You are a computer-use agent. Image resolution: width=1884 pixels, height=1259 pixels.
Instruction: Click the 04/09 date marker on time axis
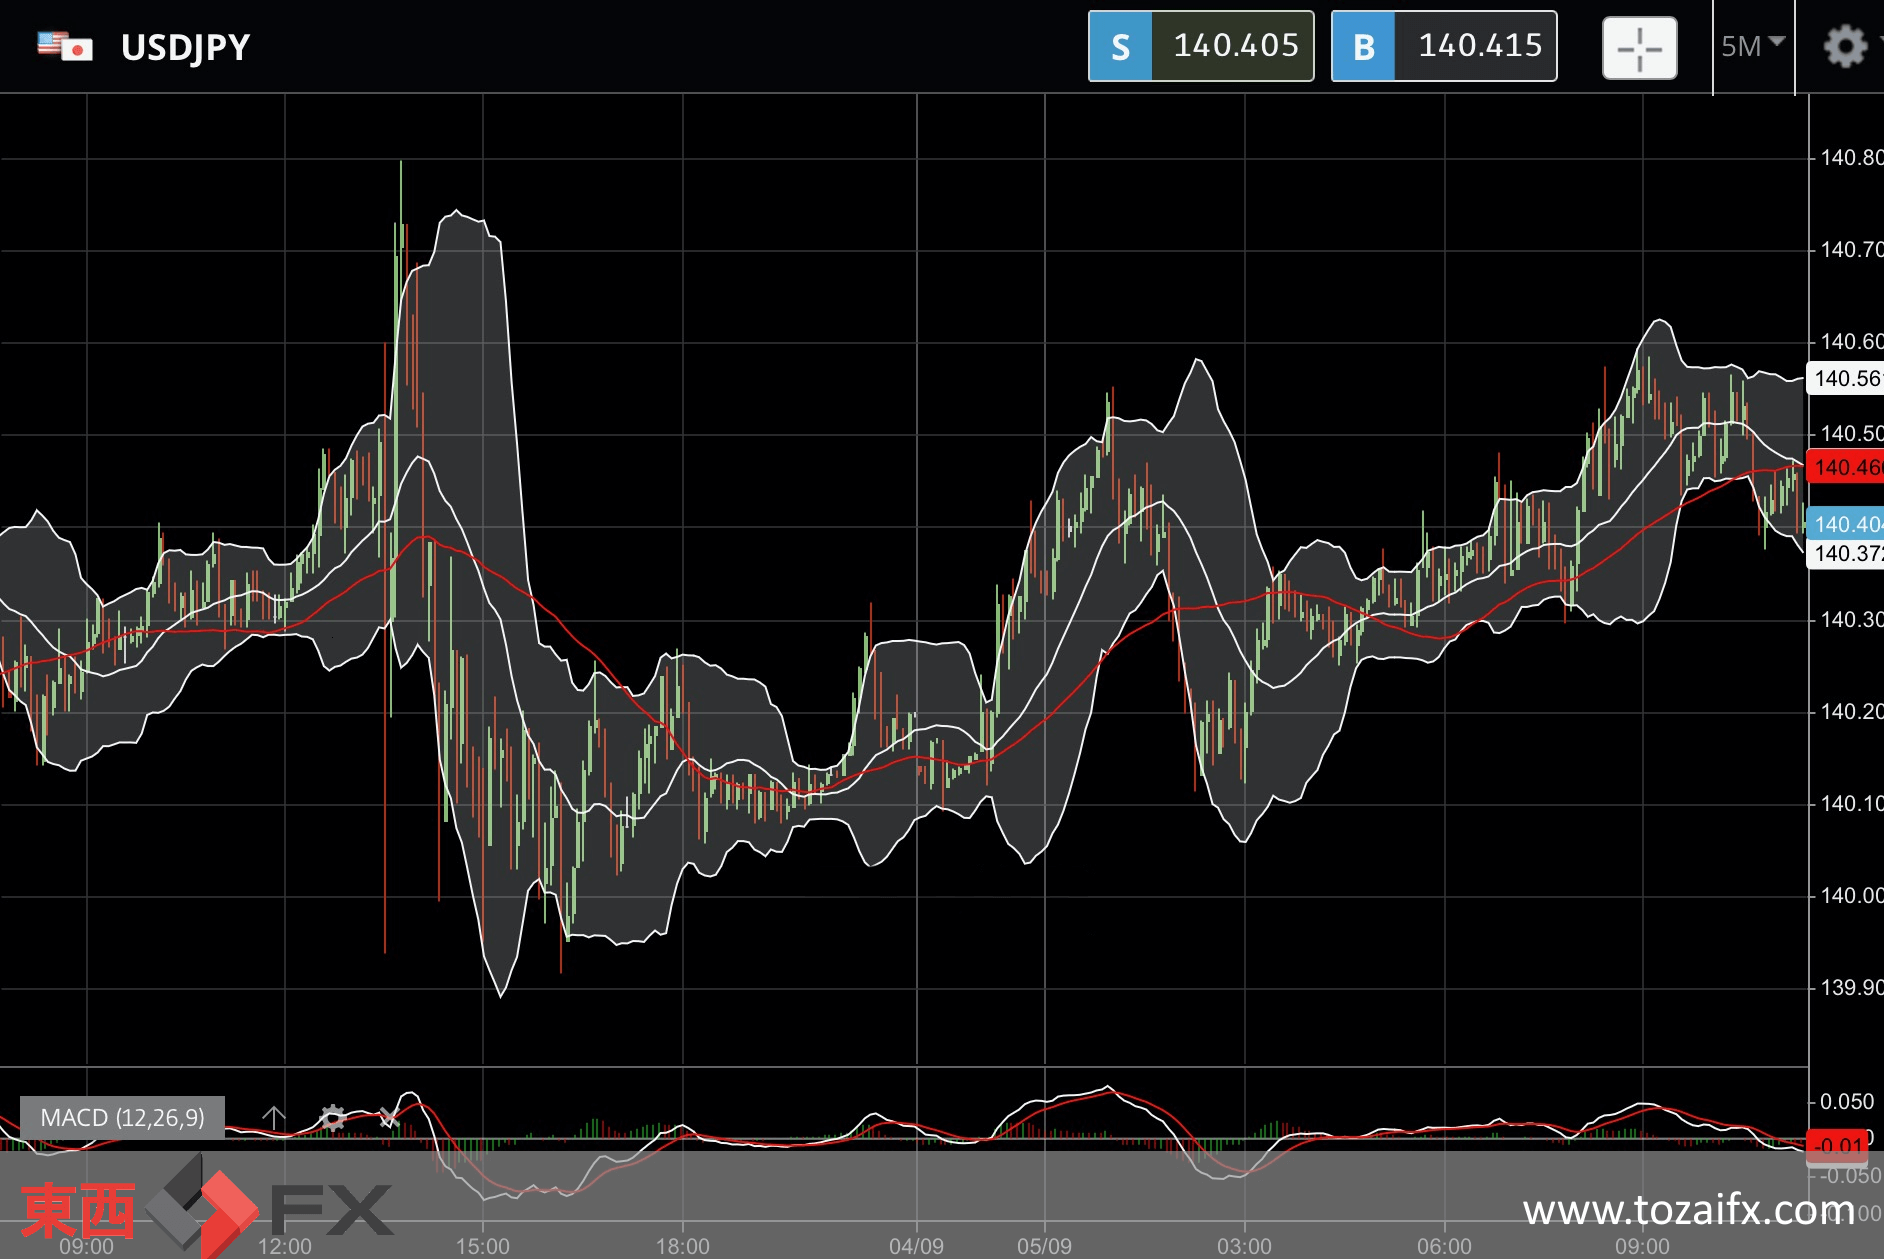click(x=916, y=1246)
